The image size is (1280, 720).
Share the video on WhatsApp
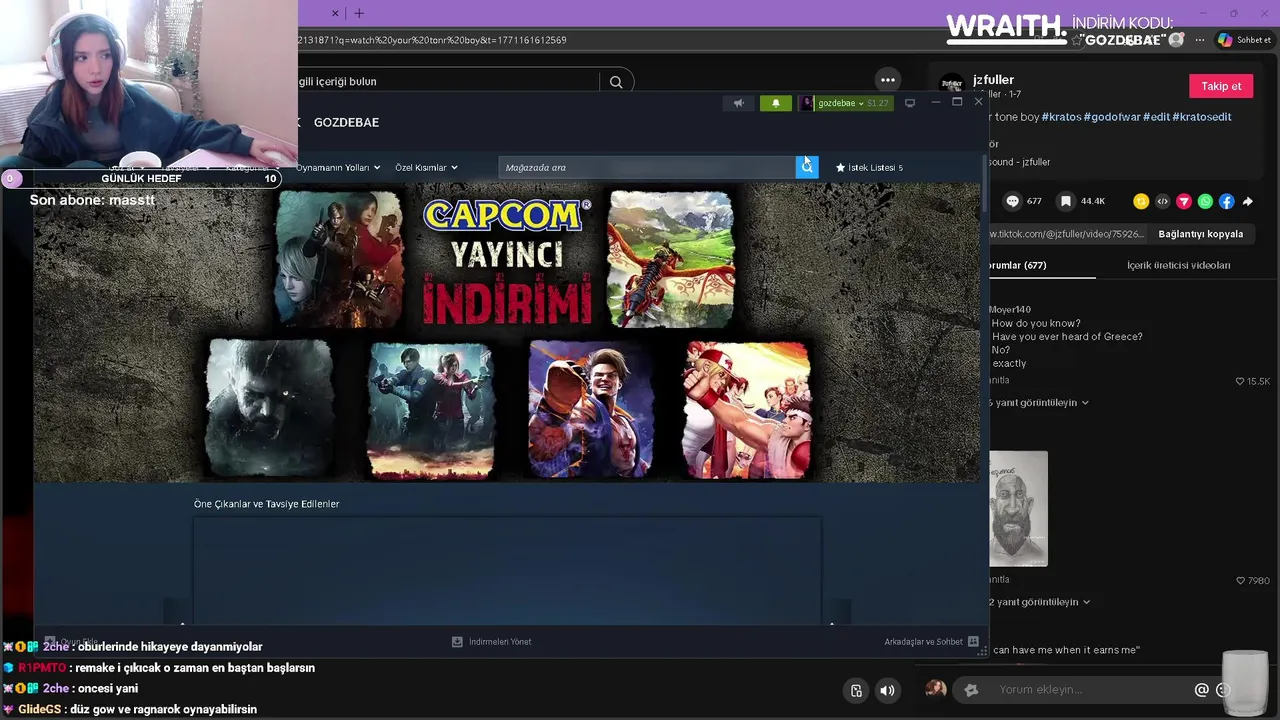pos(1205,201)
